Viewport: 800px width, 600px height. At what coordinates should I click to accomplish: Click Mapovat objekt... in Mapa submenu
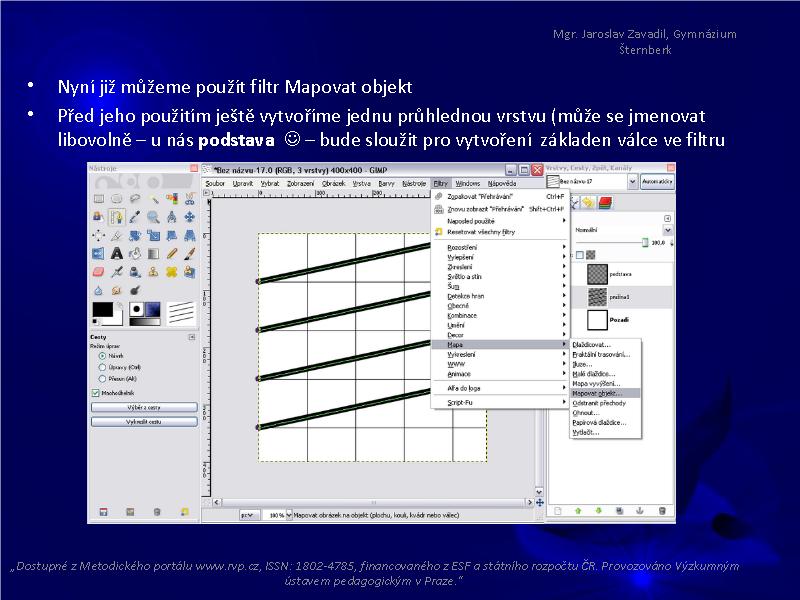pos(605,393)
